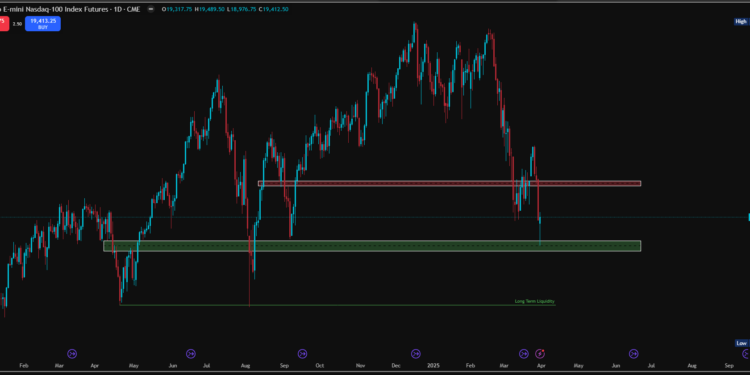This screenshot has width=750, height=375.
Task: Select the red resistance zone rectangle
Action: click(x=449, y=183)
